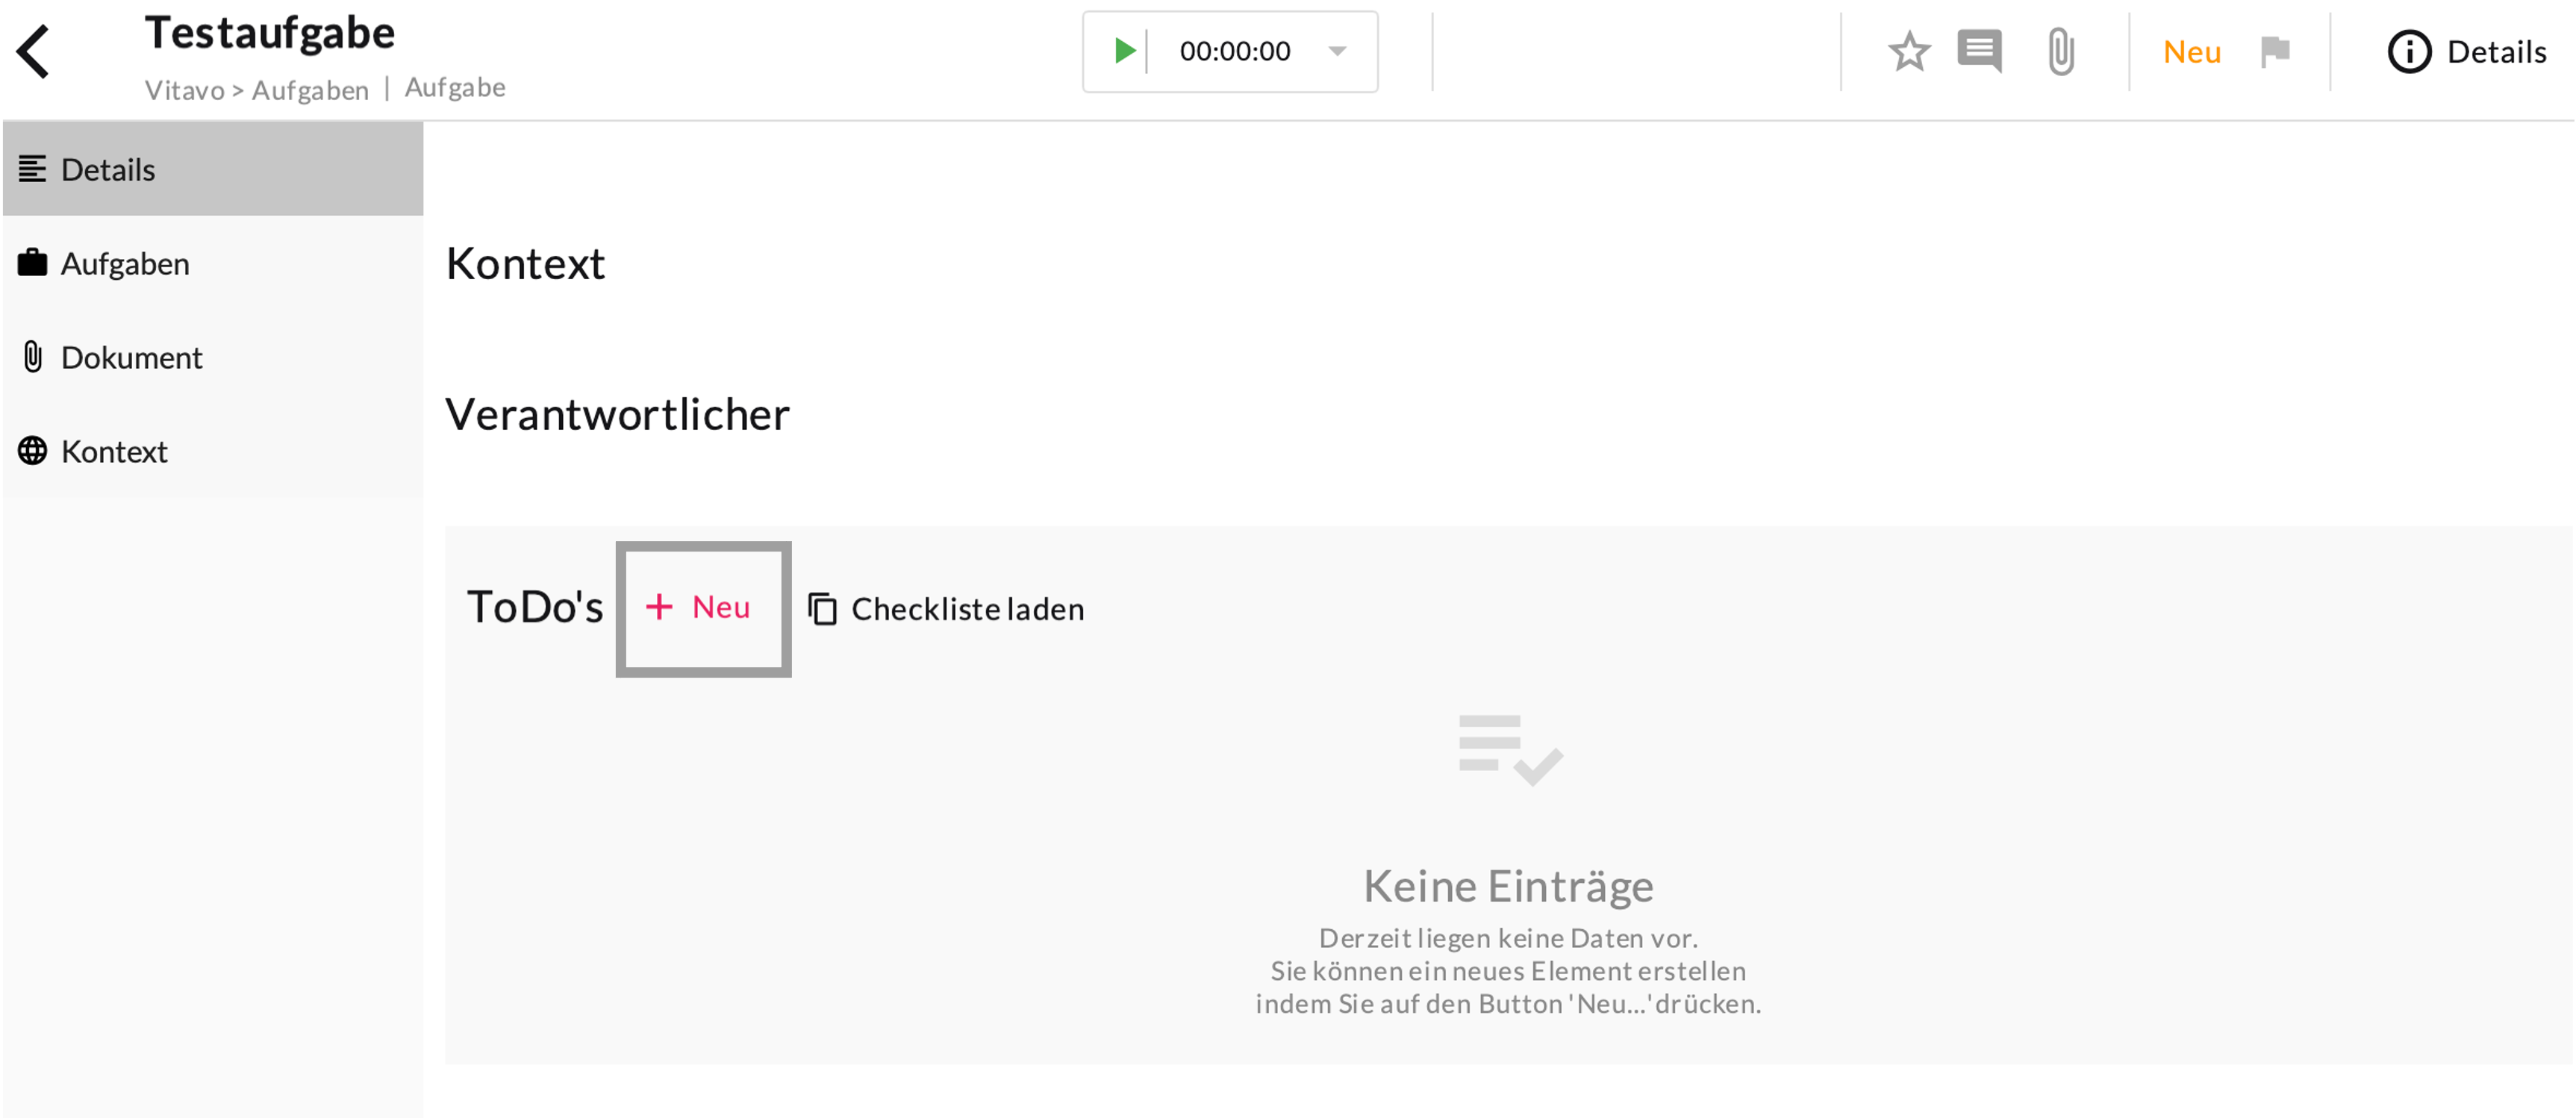
Task: Mark Testaufgabe as favorite with the star
Action: (x=1909, y=52)
